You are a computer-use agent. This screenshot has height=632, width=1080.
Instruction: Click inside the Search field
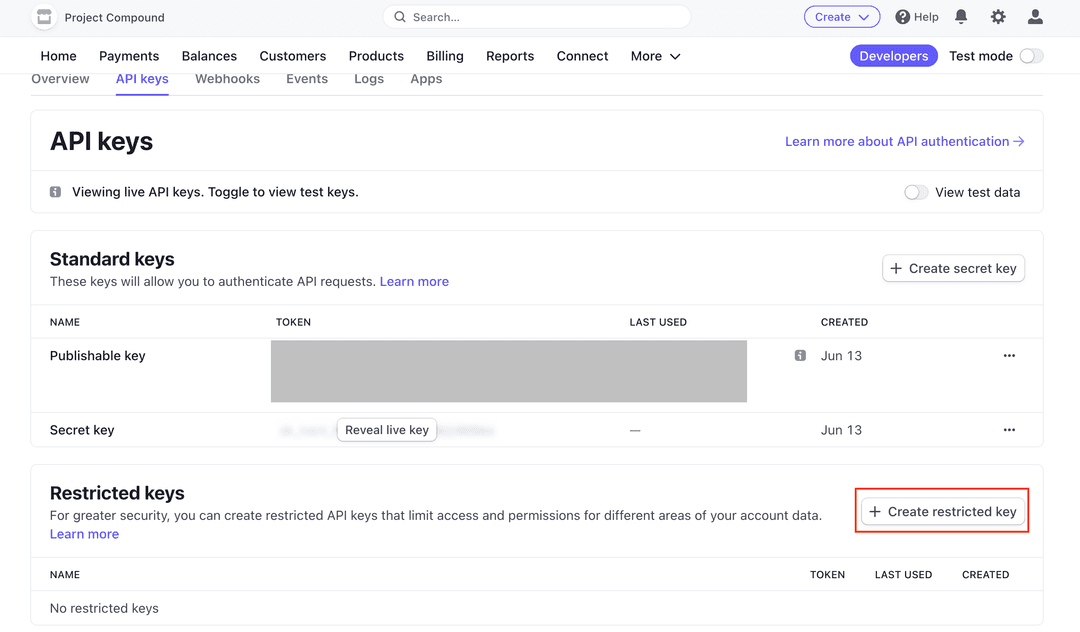pos(537,17)
